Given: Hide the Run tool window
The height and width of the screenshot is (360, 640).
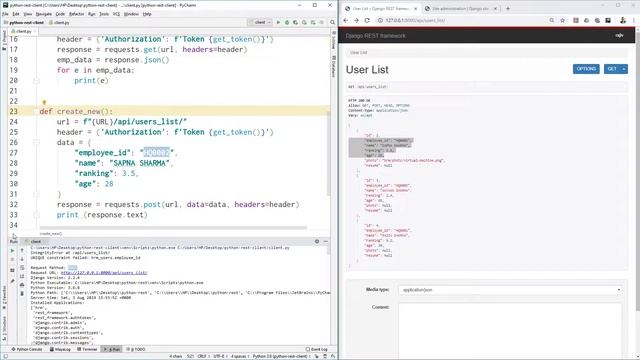Looking at the screenshot, I should point(326,242).
